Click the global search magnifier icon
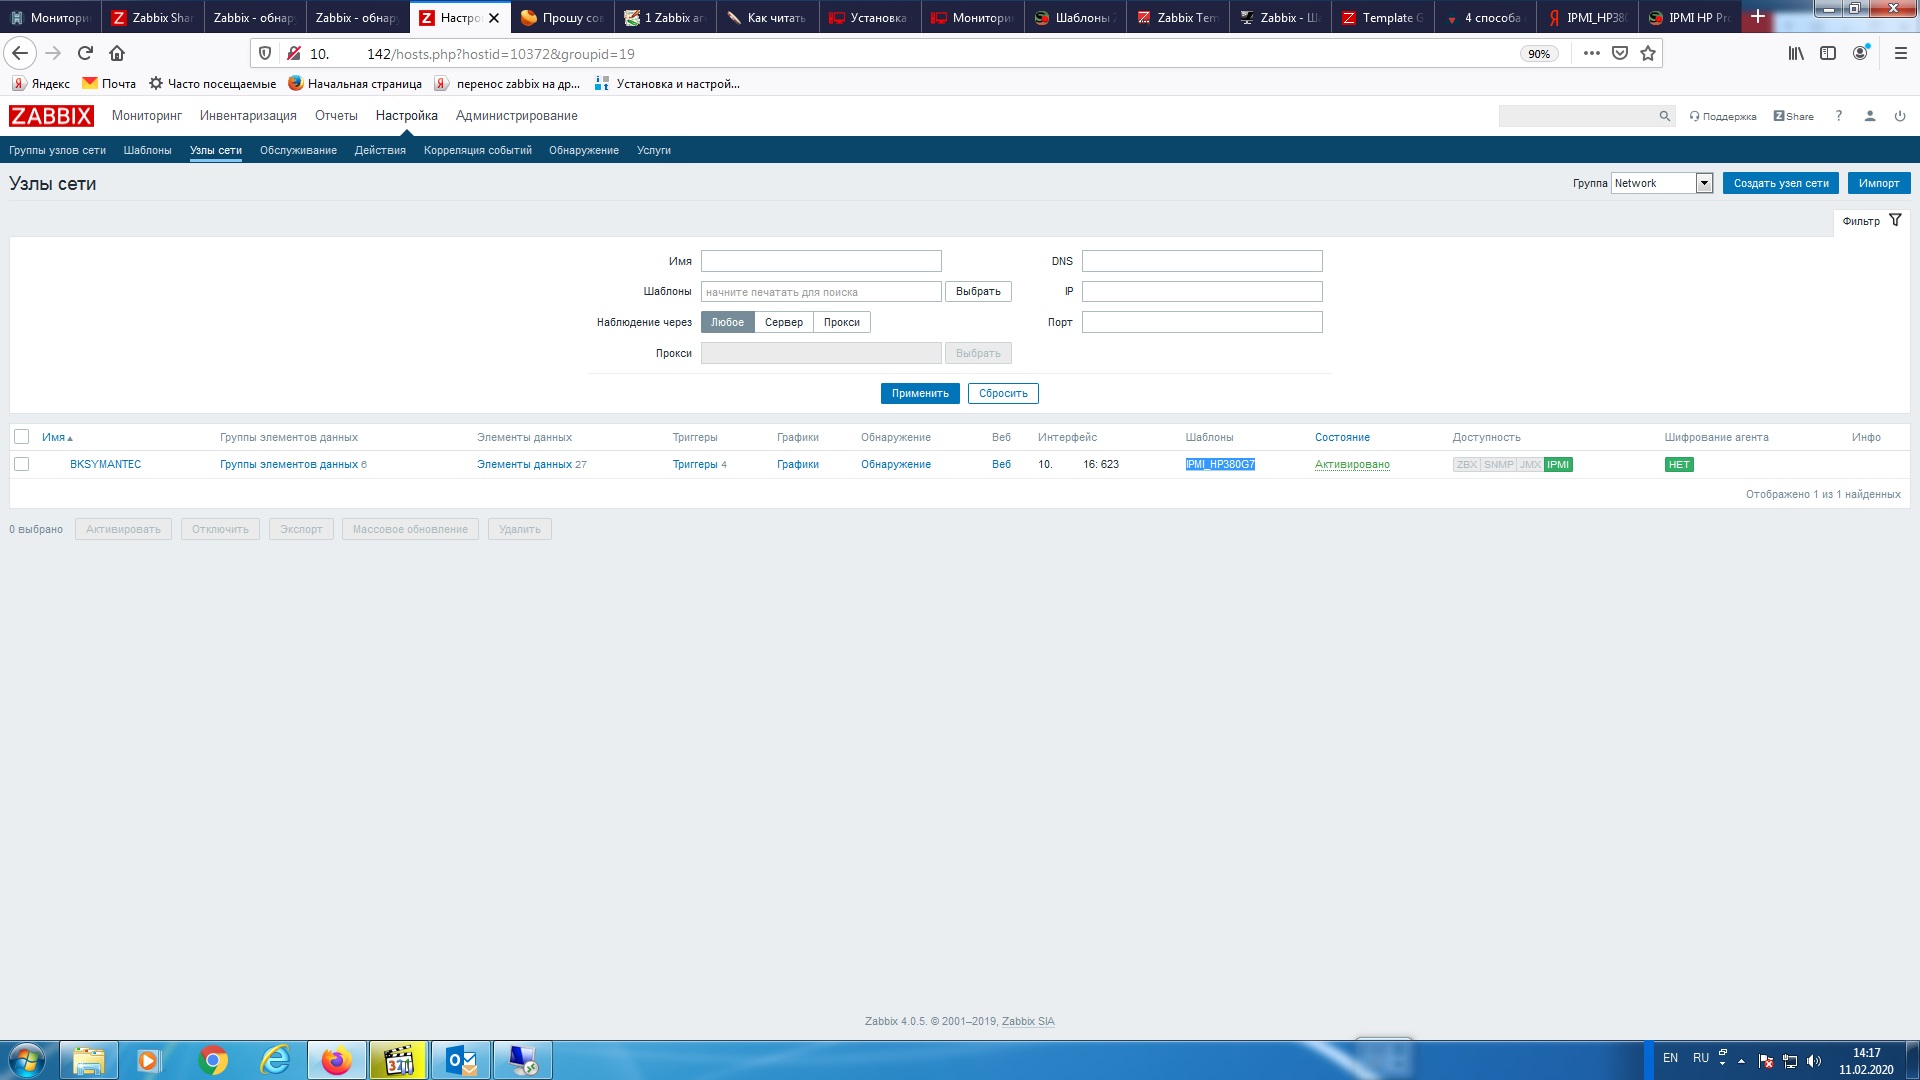 point(1664,116)
